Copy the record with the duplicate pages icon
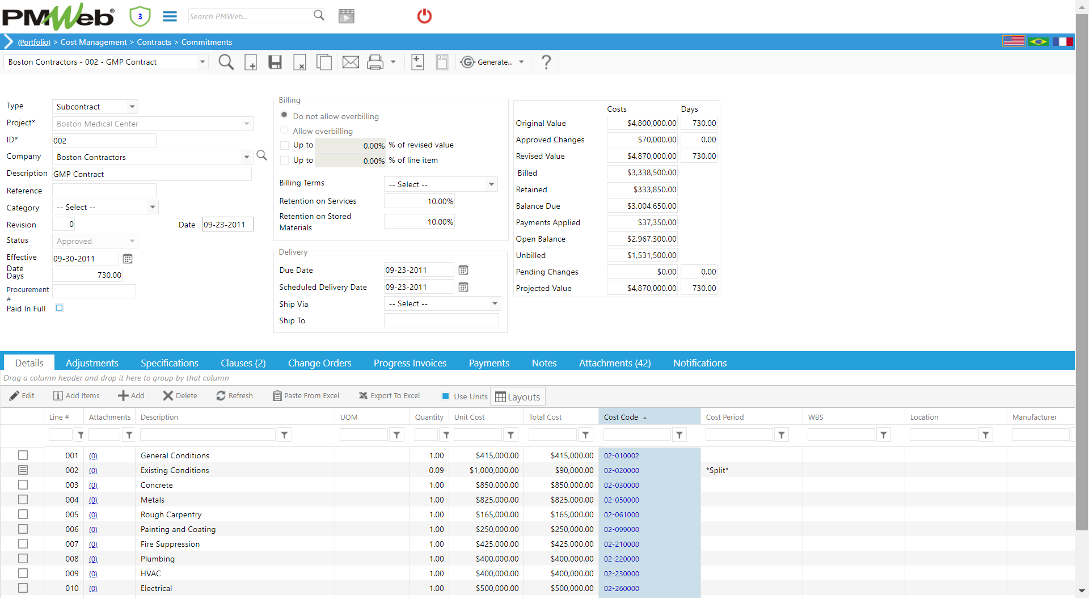The height and width of the screenshot is (600, 1089). 324,62
